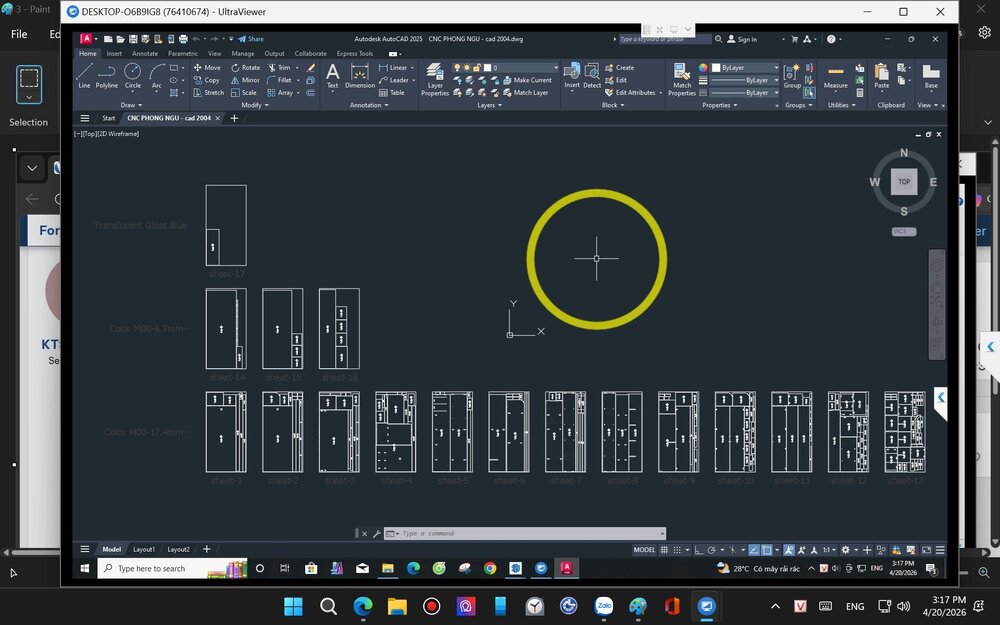
Task: Insert Text annotation tool
Action: point(332,75)
